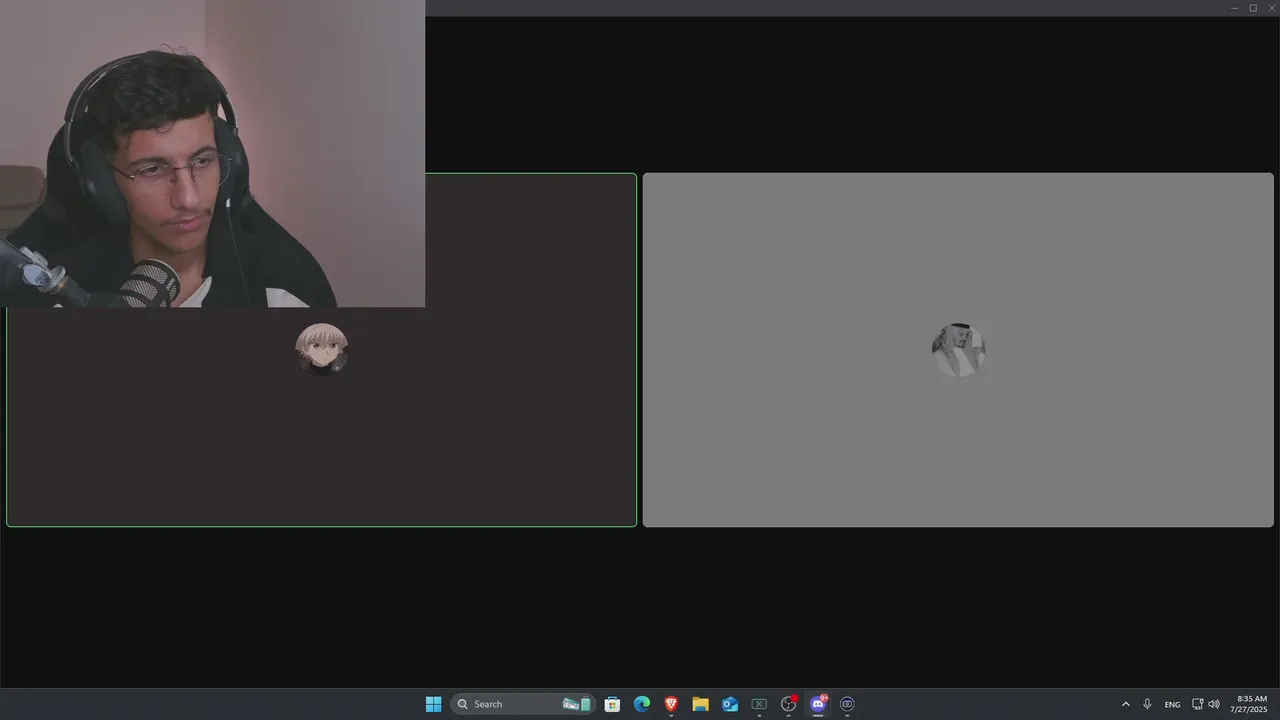
Task: Open Outlook from the taskbar
Action: click(x=730, y=704)
